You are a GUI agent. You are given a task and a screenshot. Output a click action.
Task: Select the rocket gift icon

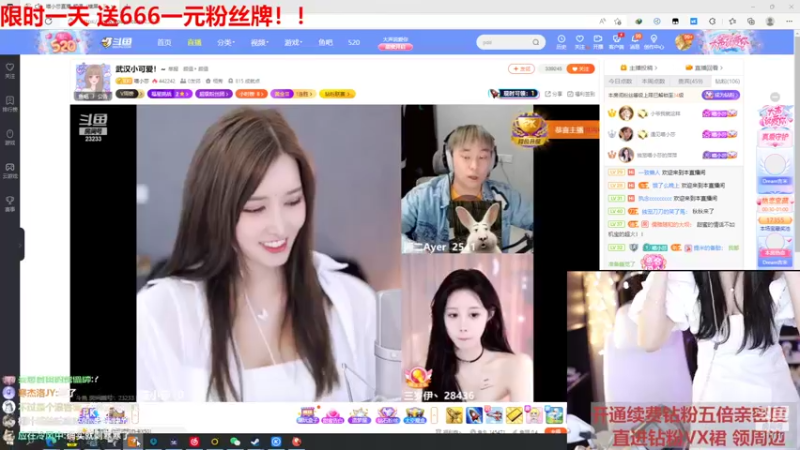[474, 415]
